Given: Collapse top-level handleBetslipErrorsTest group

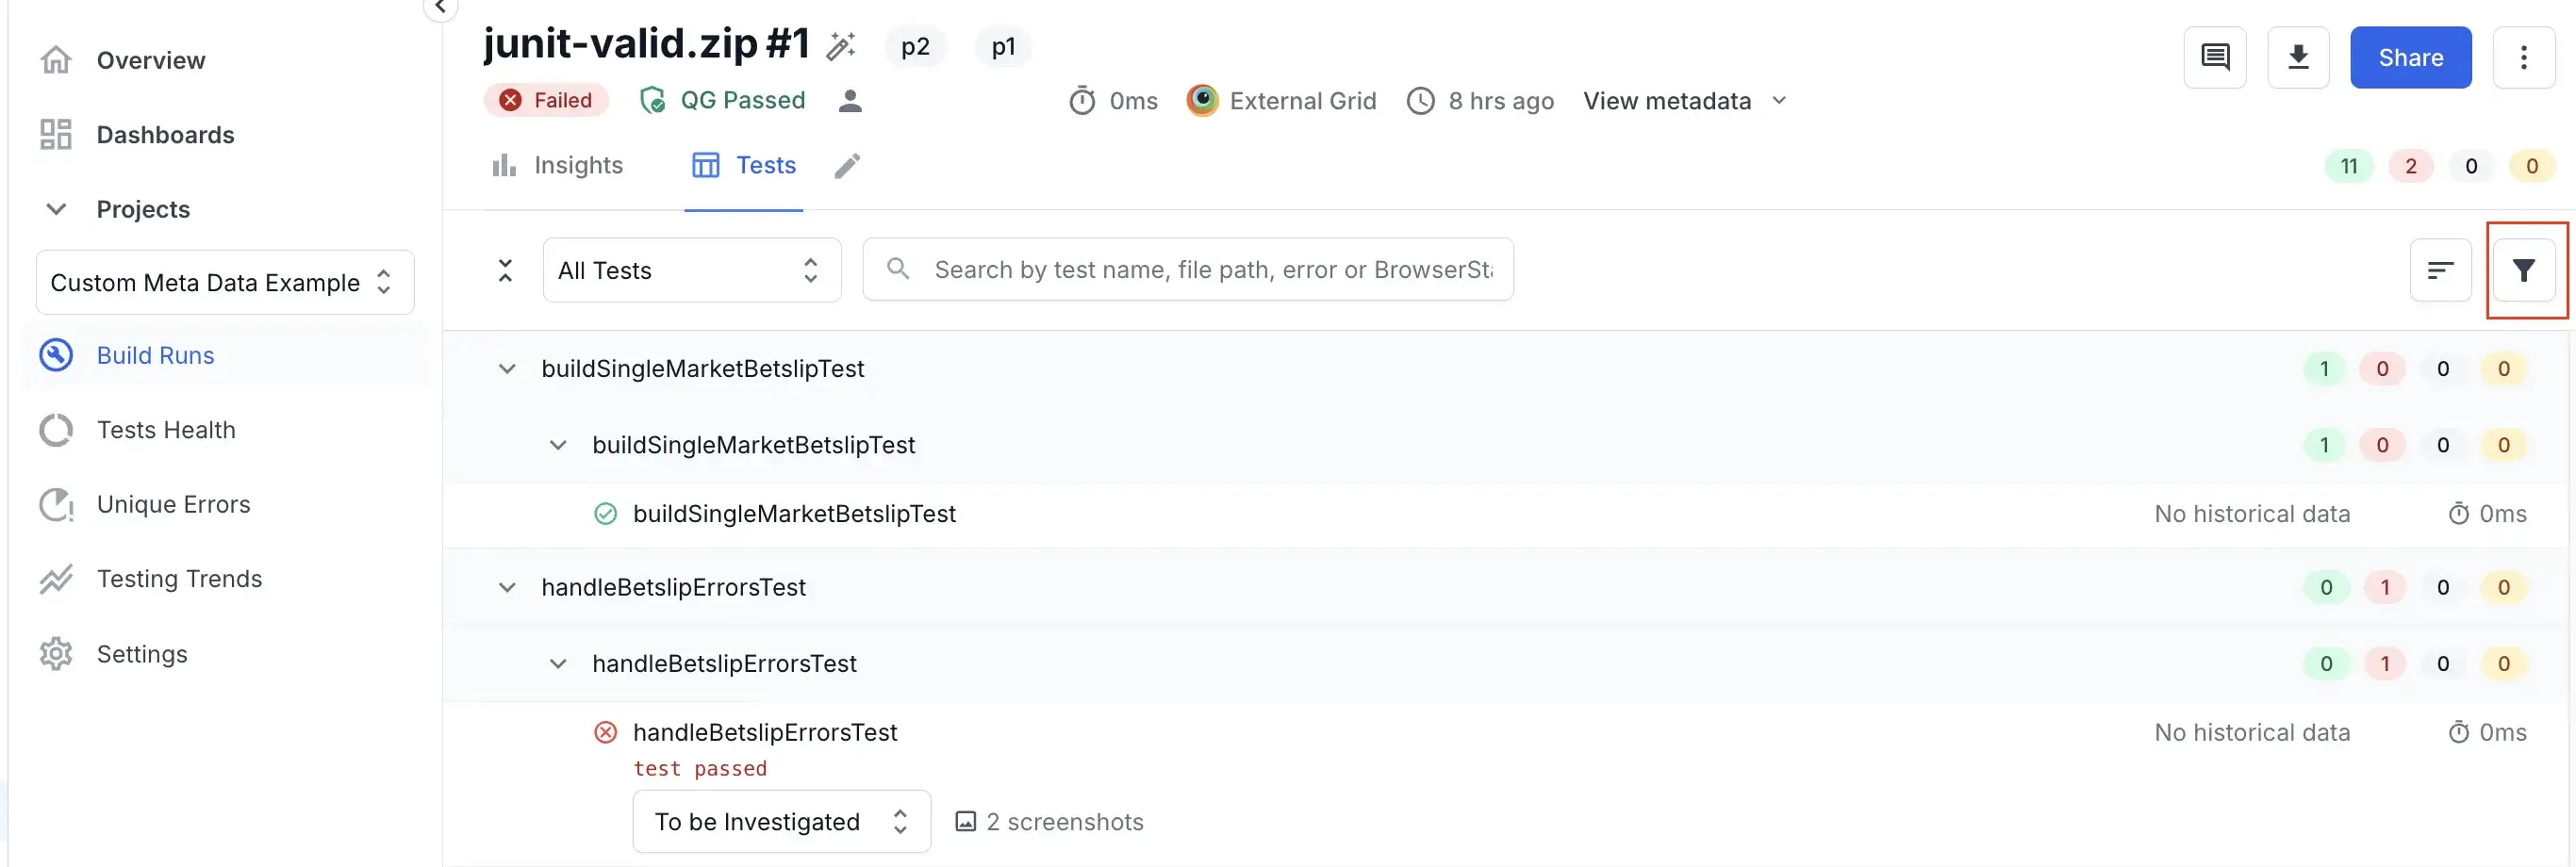Looking at the screenshot, I should pyautogui.click(x=507, y=587).
